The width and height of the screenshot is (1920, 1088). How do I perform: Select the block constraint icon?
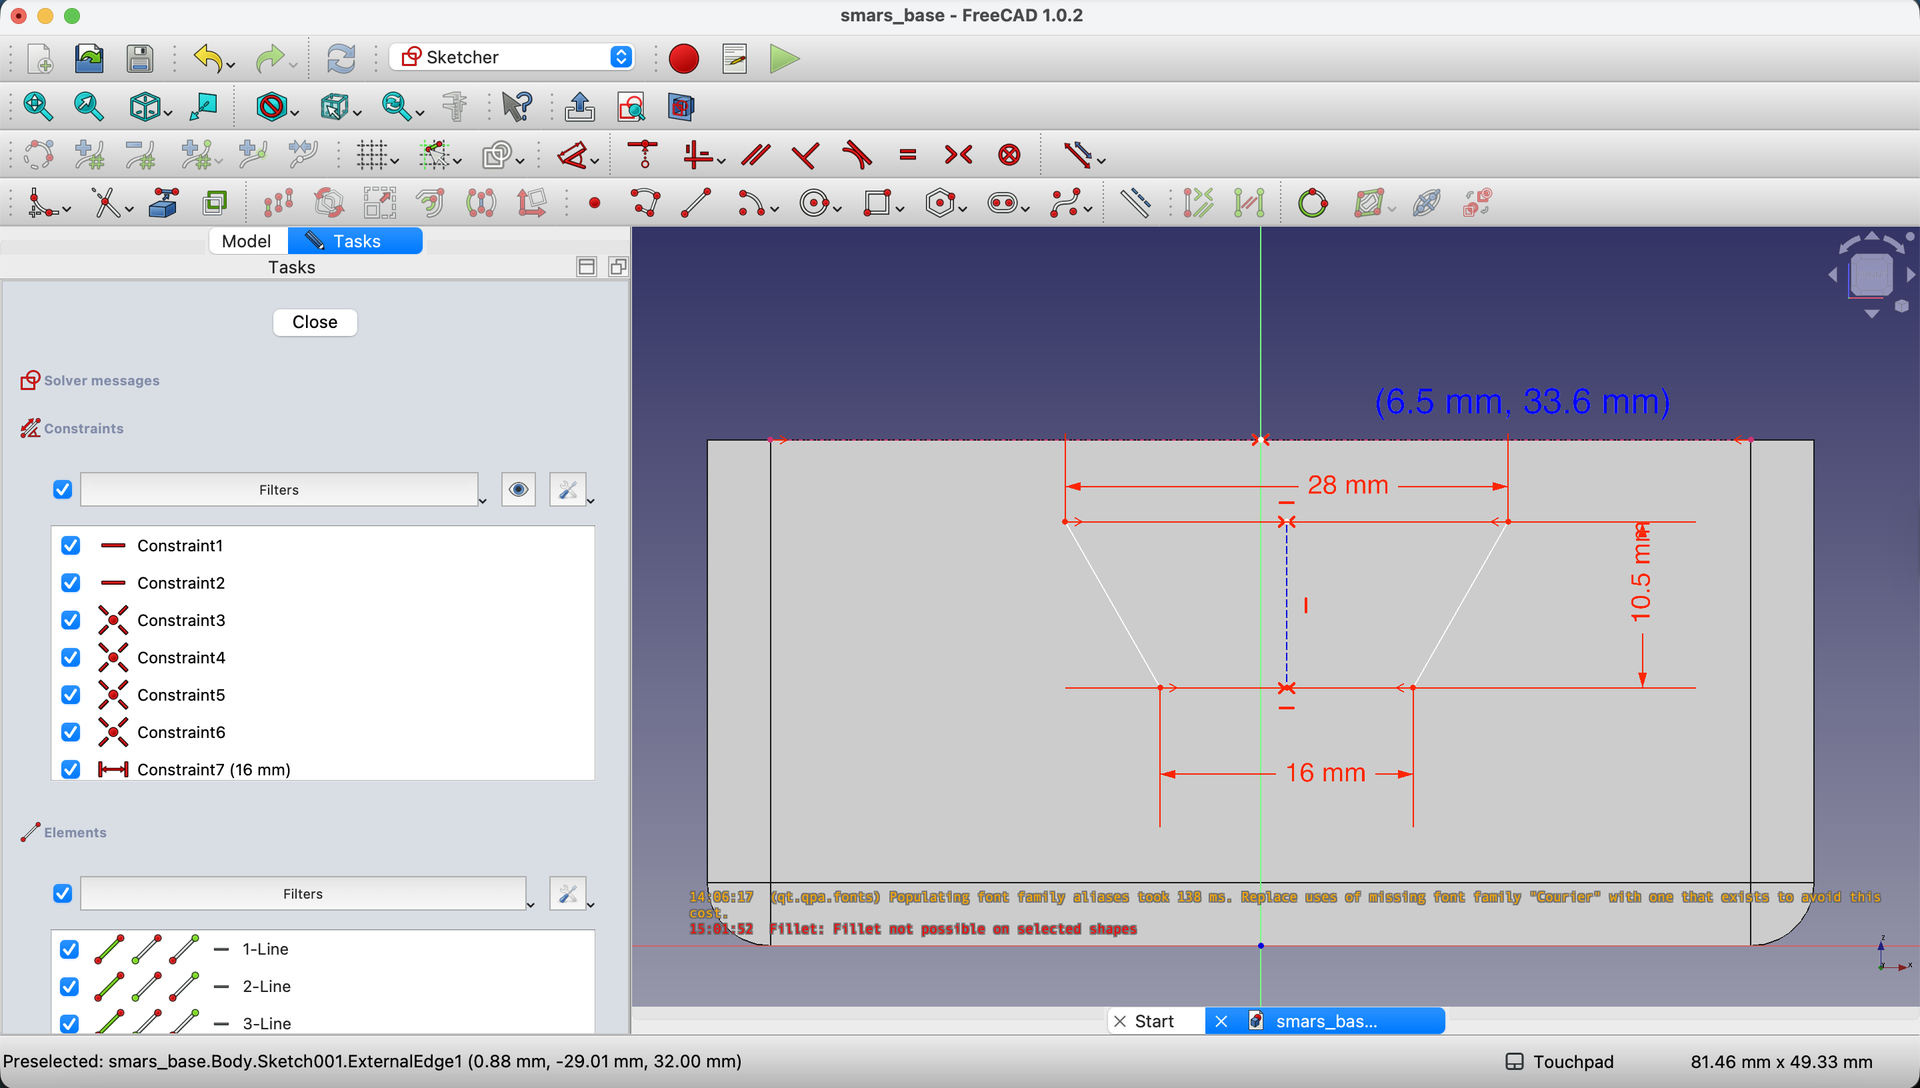pos(1010,155)
